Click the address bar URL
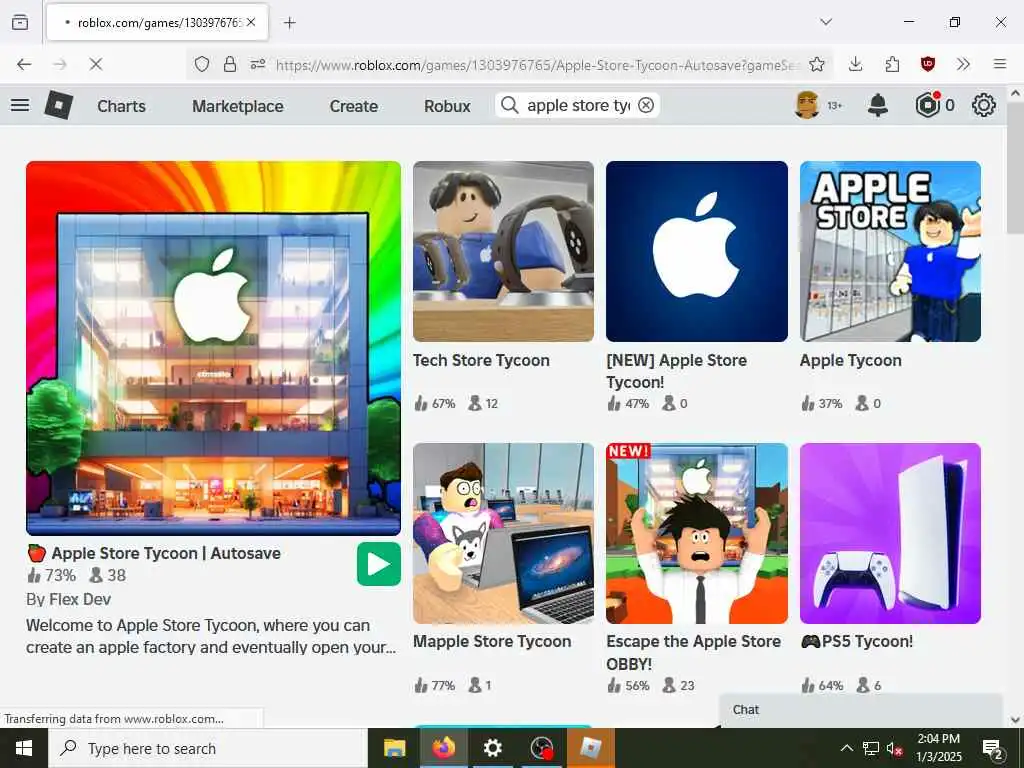 537,65
